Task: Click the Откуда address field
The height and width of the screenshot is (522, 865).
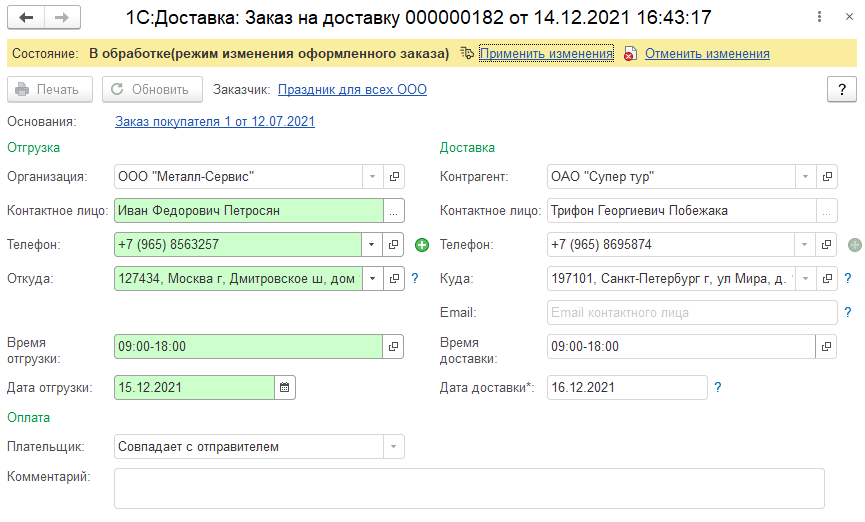Action: click(x=238, y=279)
